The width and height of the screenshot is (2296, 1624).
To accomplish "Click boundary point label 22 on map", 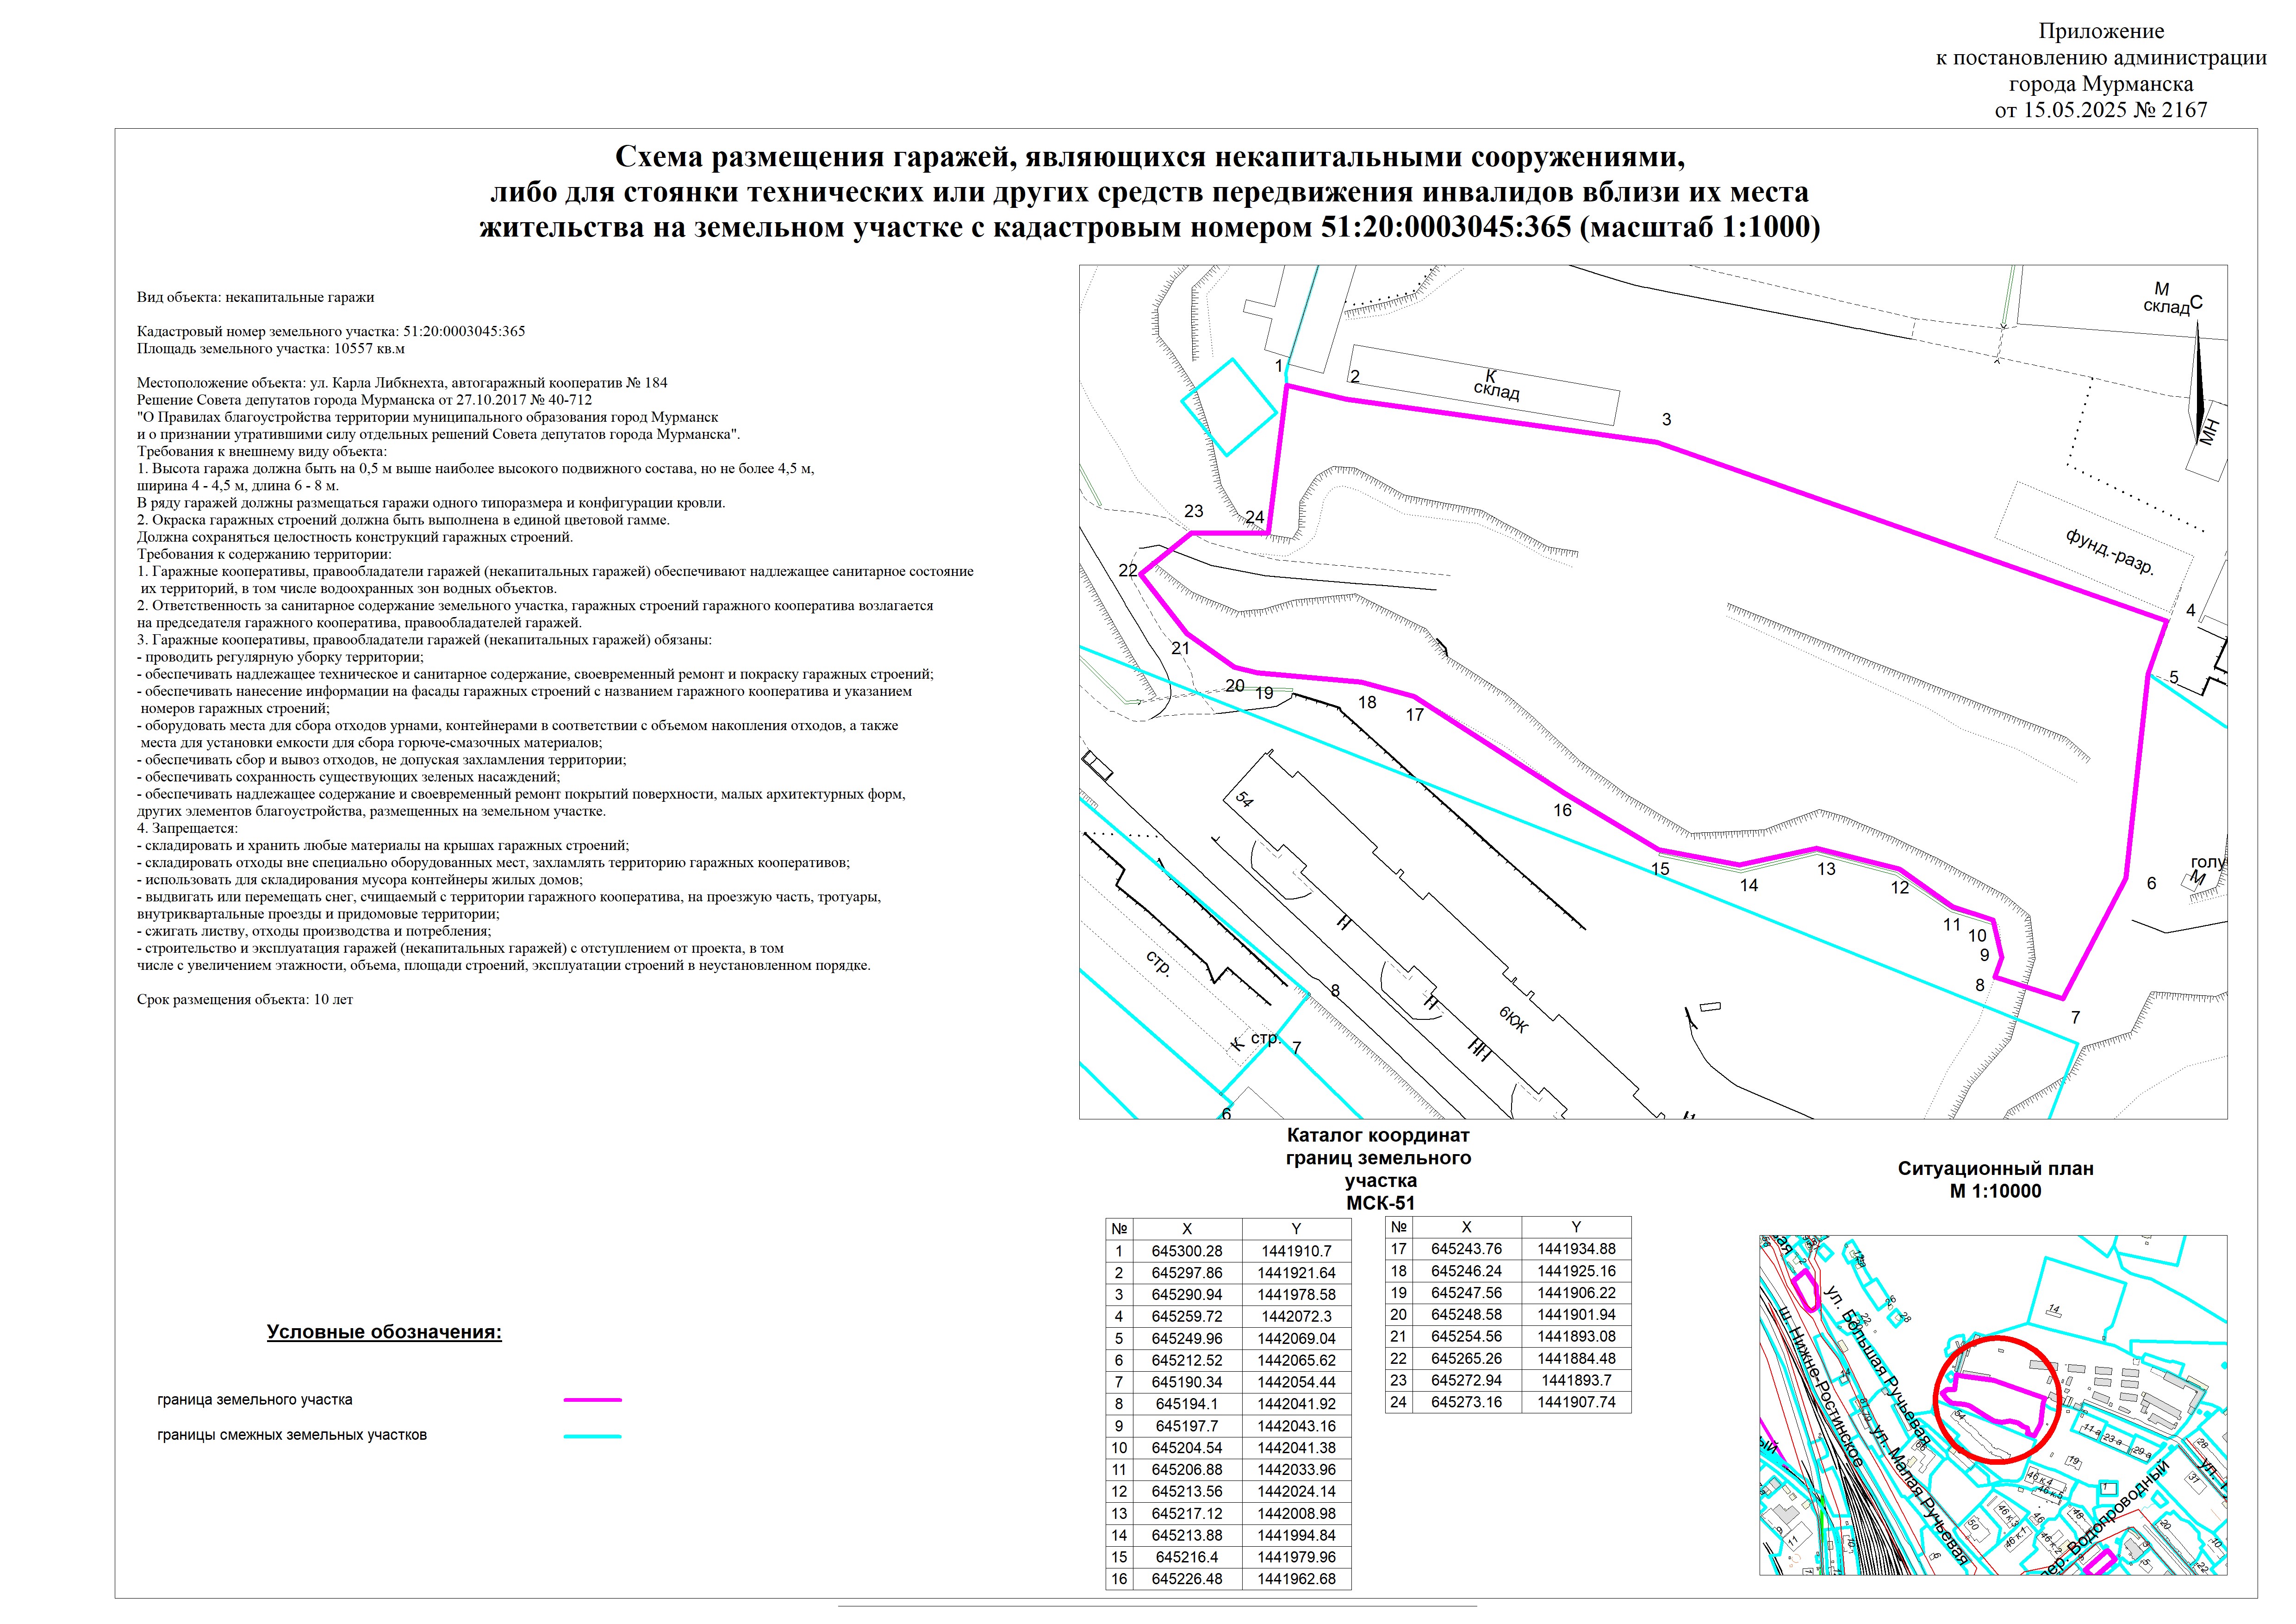I will 1128,570.
